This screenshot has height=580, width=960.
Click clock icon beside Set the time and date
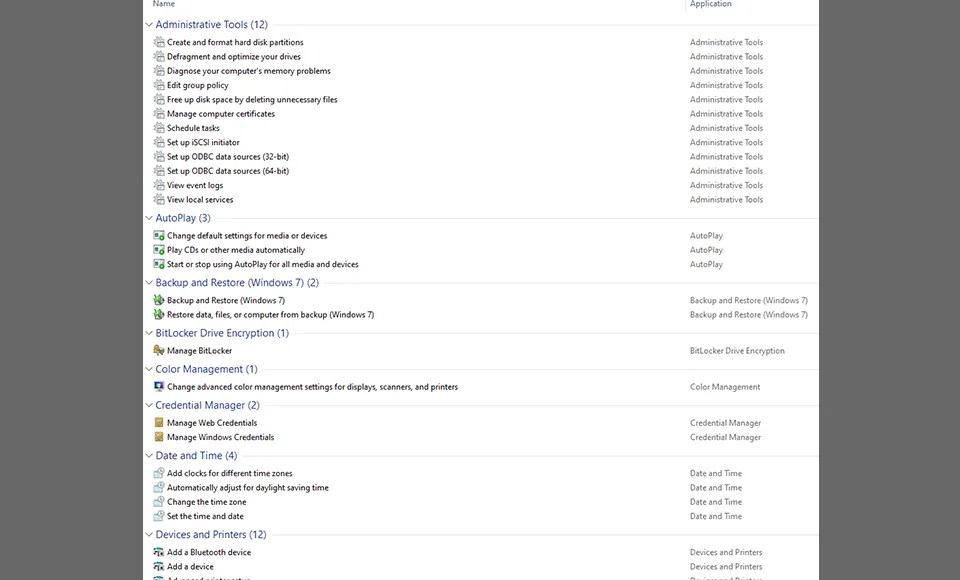(159, 516)
